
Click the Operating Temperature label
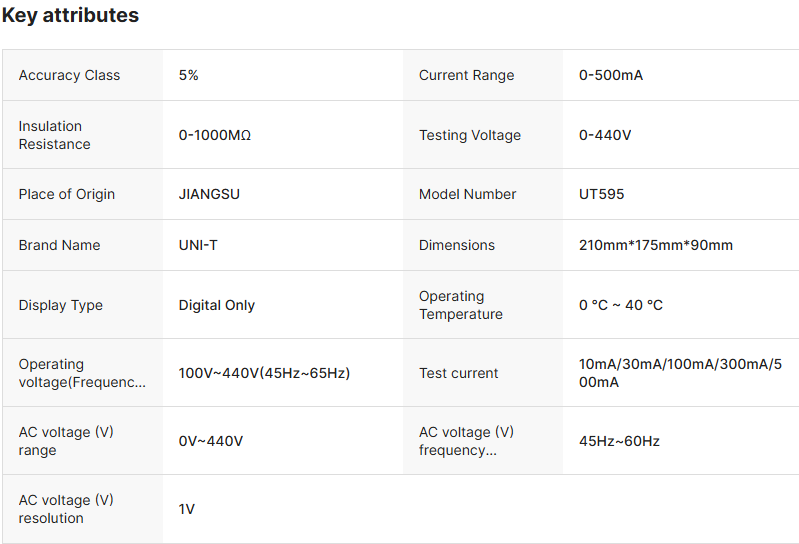pos(461,305)
